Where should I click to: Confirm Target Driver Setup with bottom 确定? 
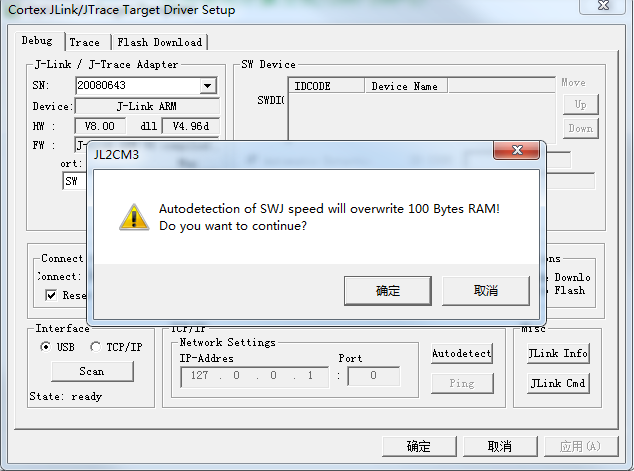pos(419,446)
